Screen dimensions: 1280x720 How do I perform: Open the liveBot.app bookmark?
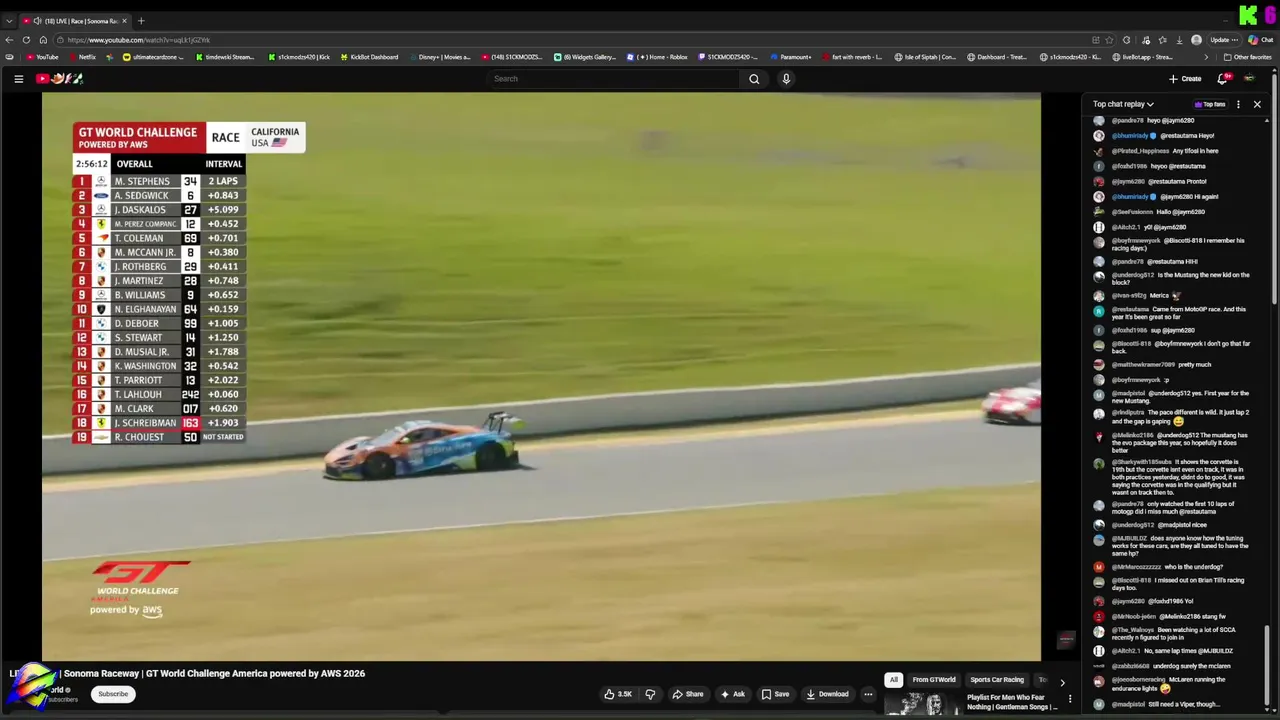(x=1142, y=57)
